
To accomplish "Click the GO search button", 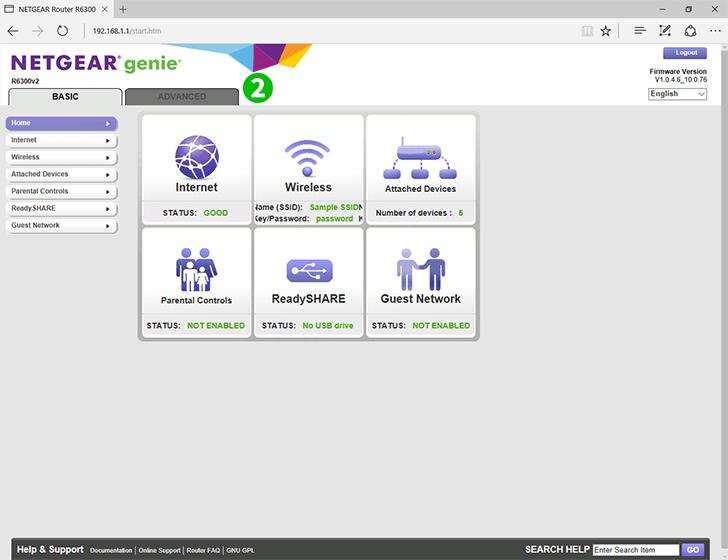I will 693,550.
